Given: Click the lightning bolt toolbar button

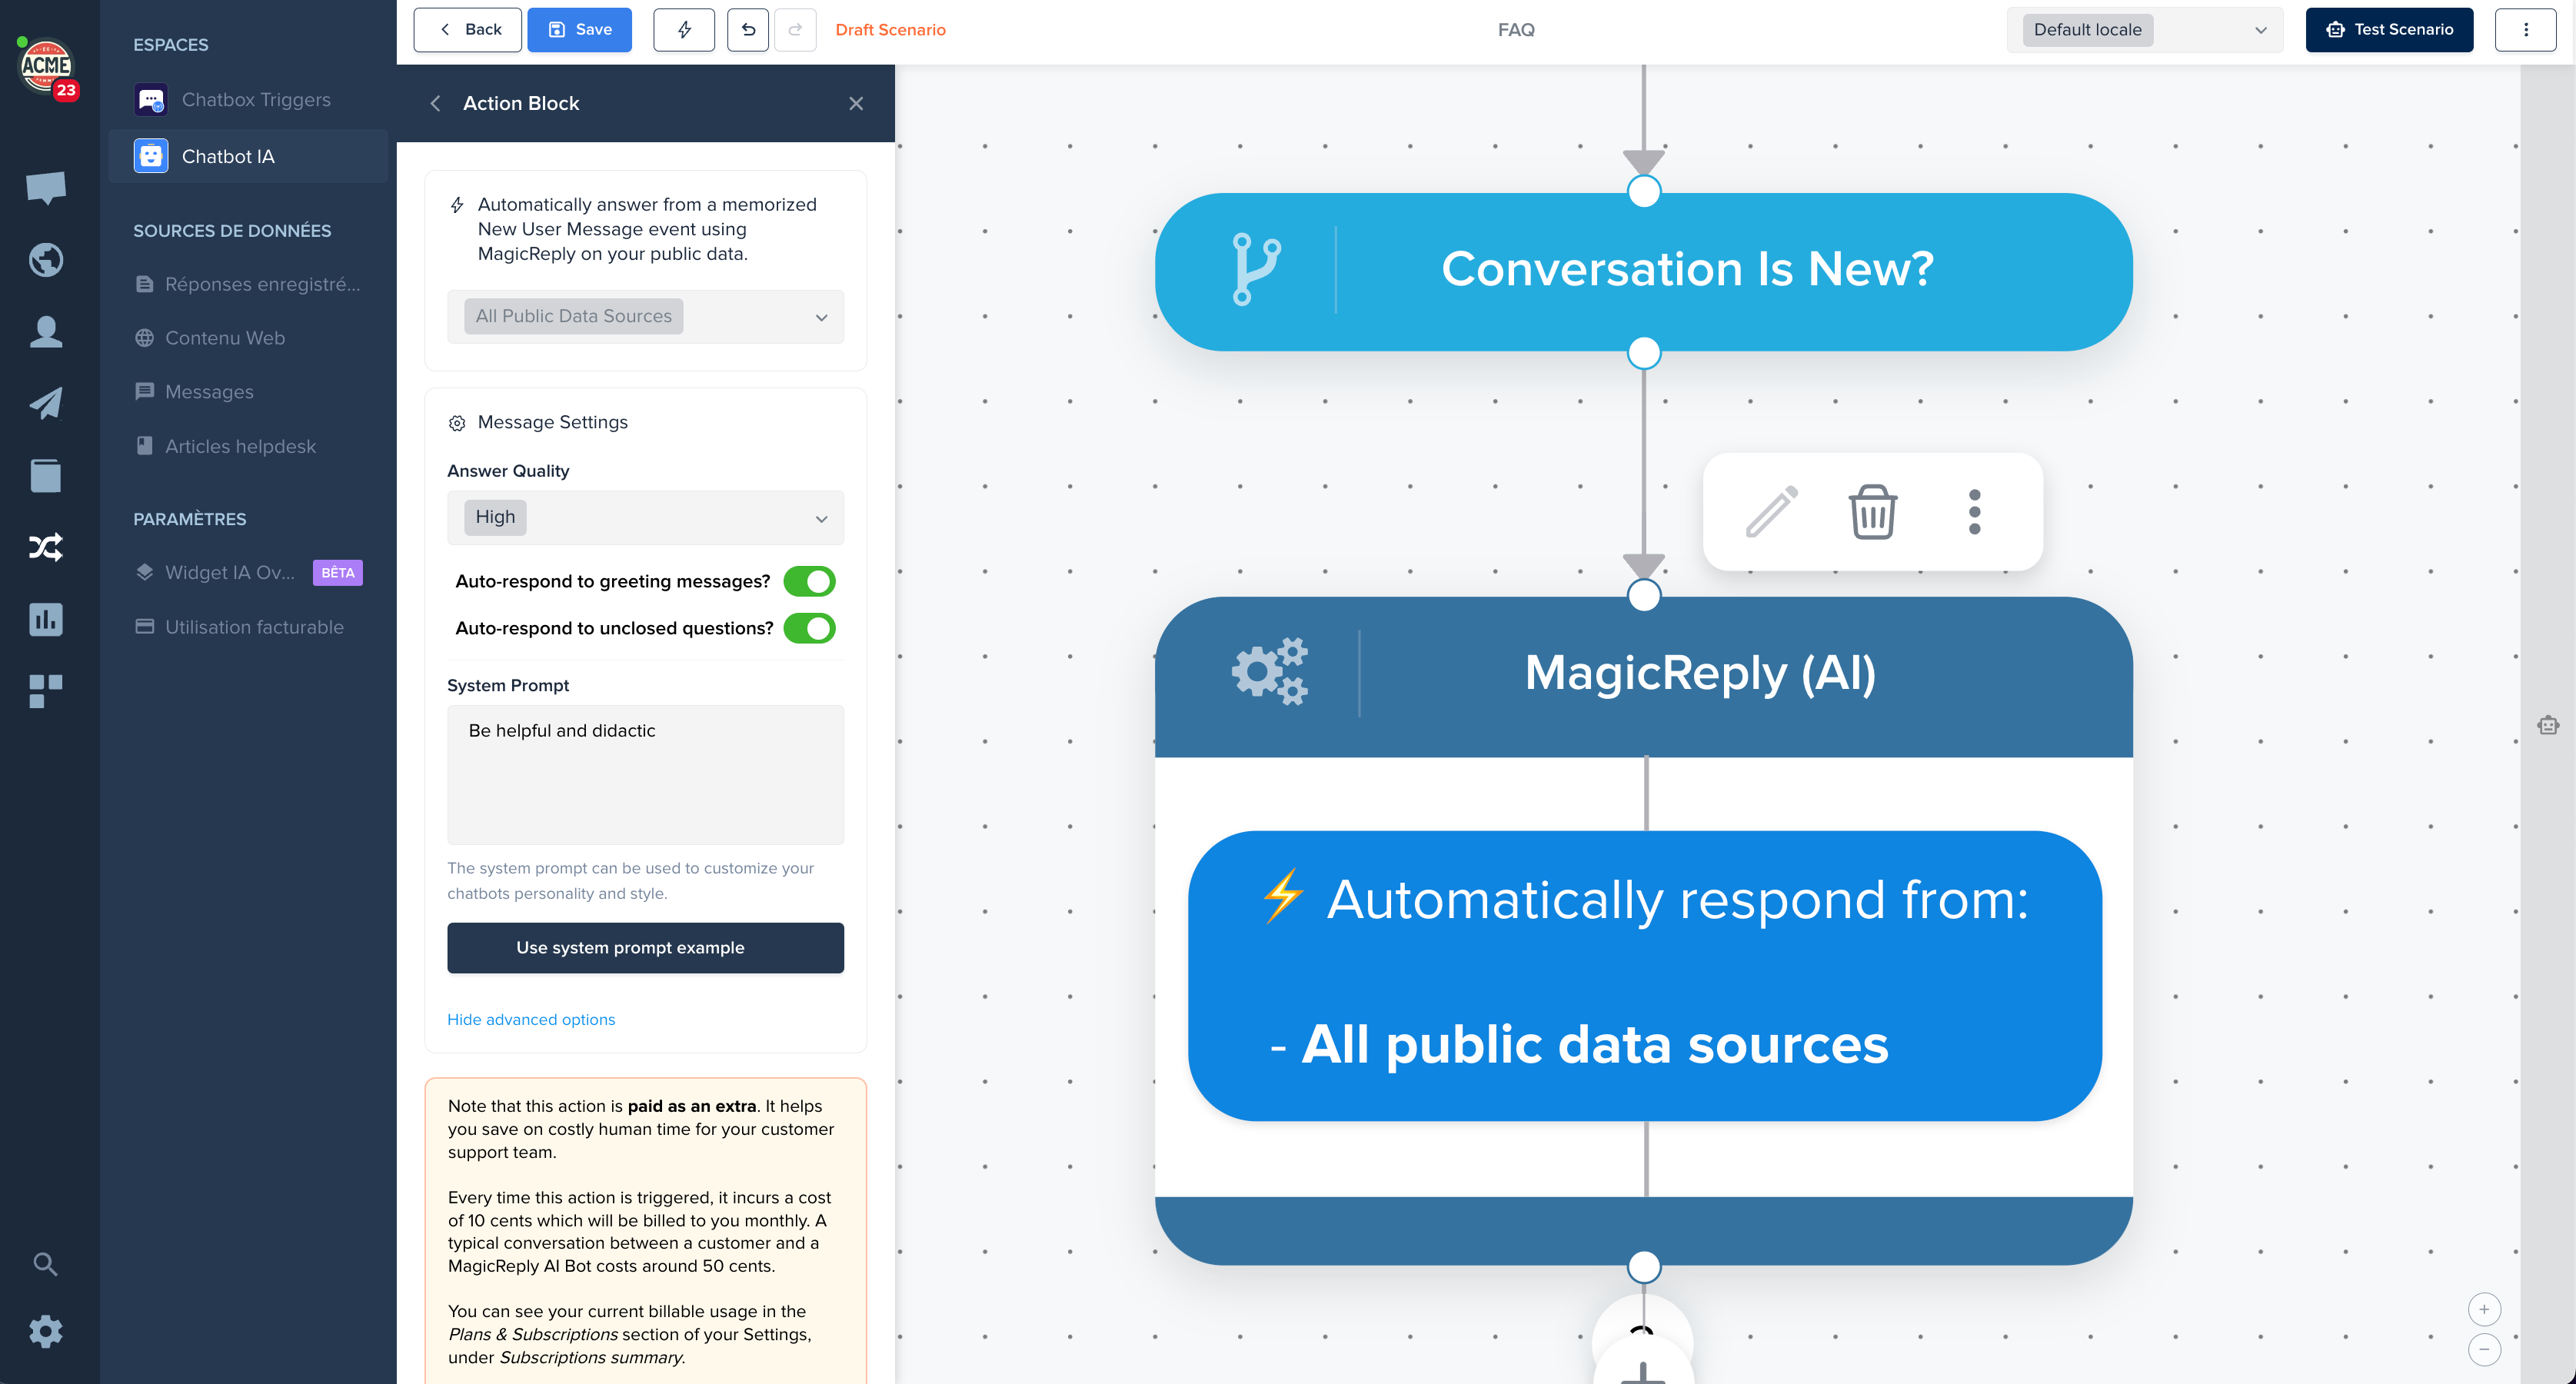Looking at the screenshot, I should [684, 30].
